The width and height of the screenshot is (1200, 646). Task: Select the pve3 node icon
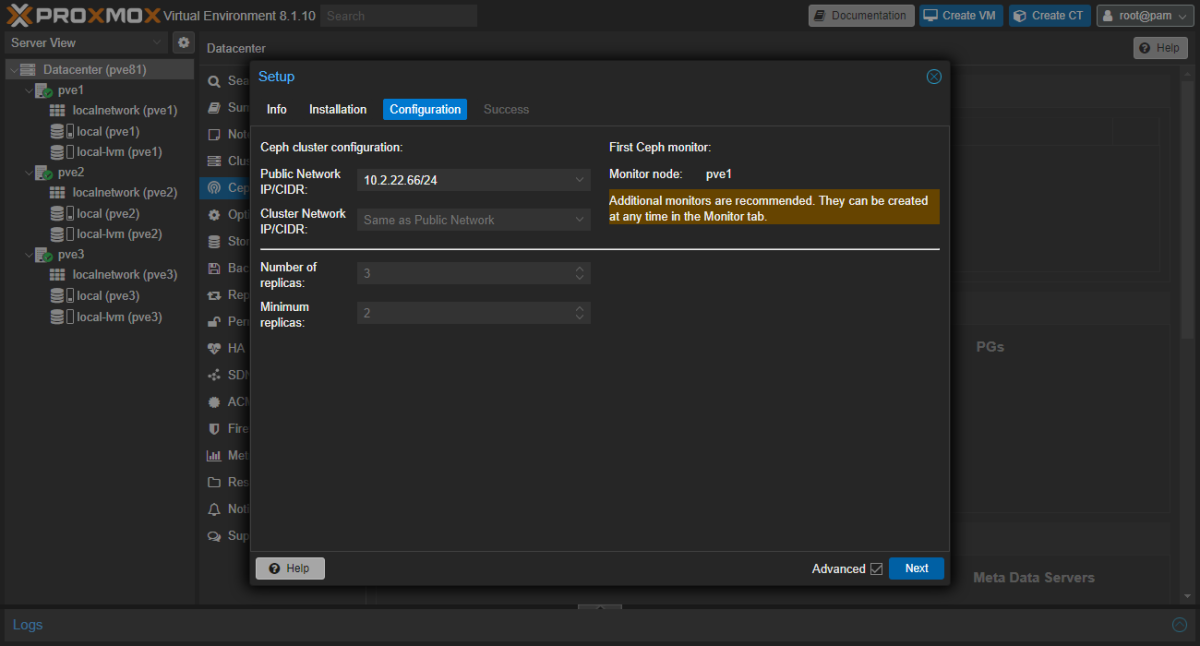click(44, 254)
